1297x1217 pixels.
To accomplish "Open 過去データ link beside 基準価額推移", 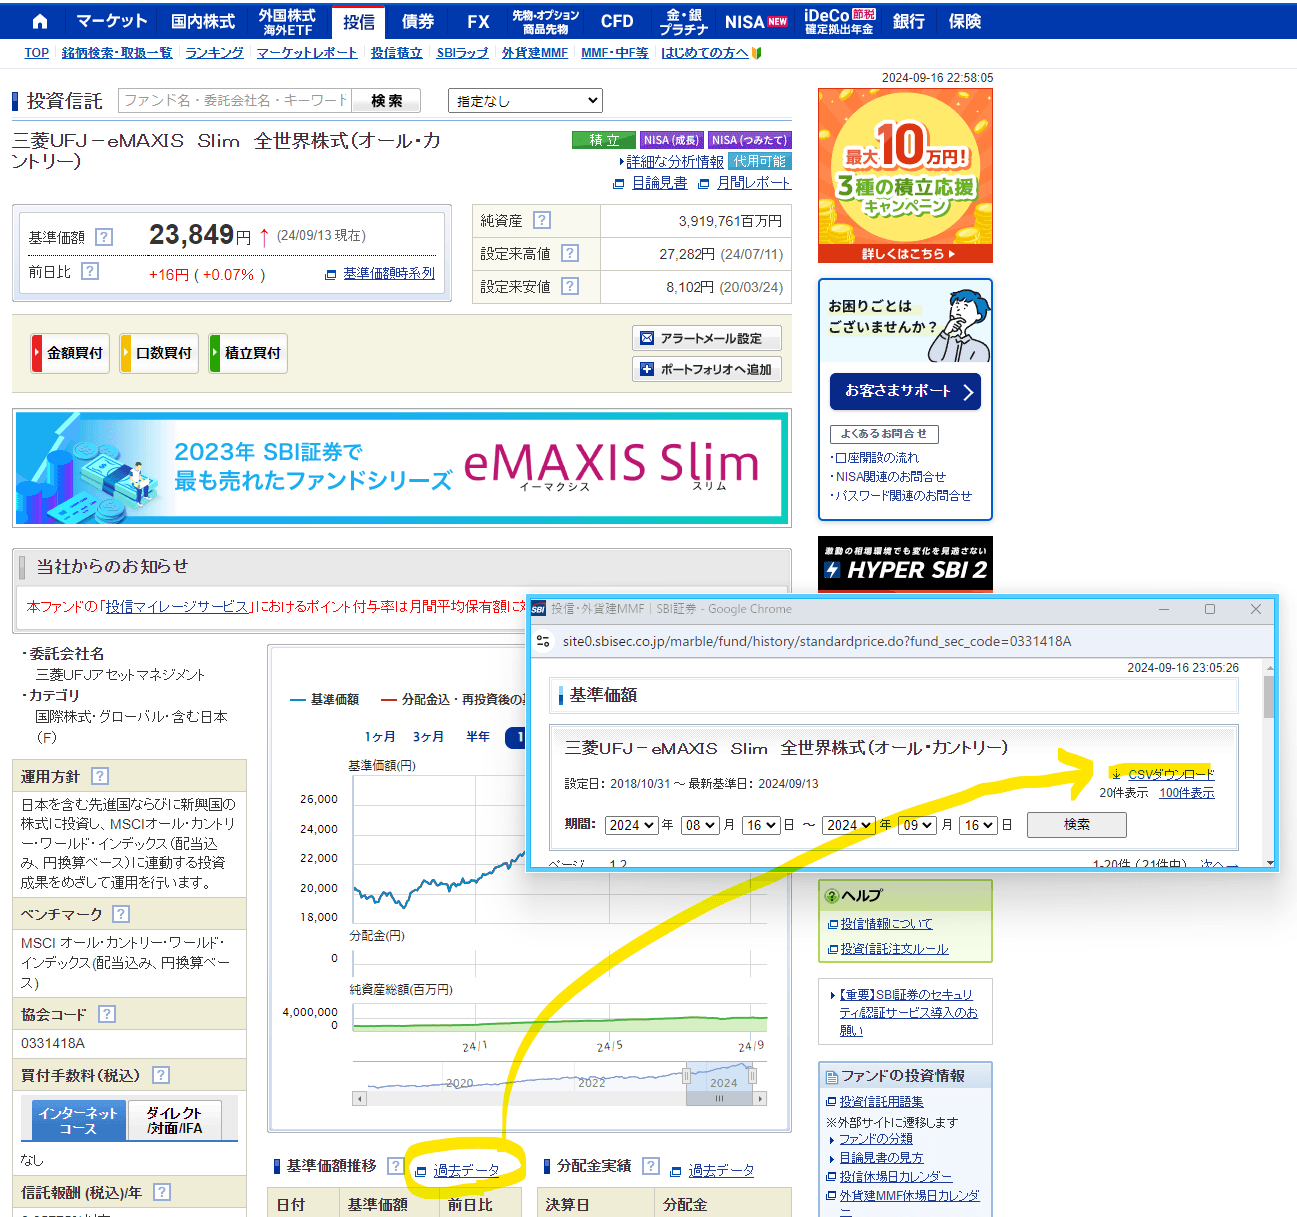I will coord(466,1170).
